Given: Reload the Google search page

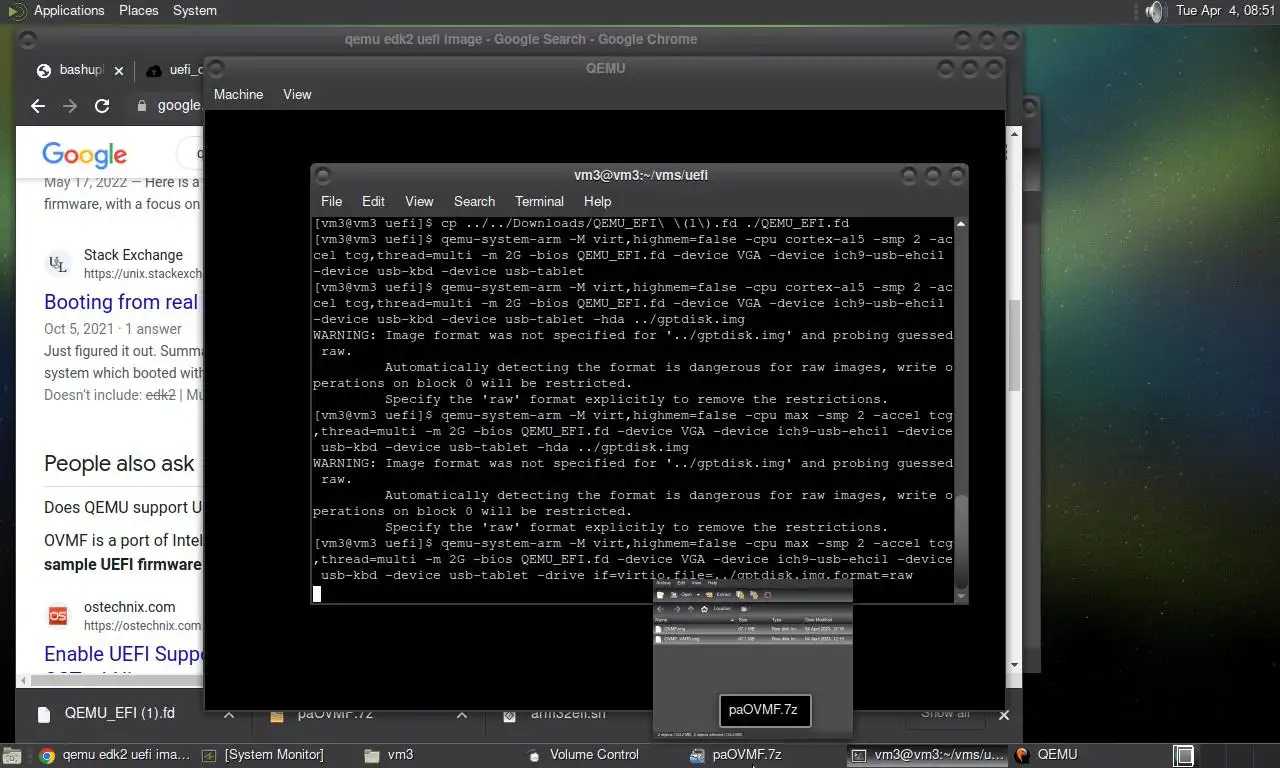Looking at the screenshot, I should pyautogui.click(x=102, y=105).
